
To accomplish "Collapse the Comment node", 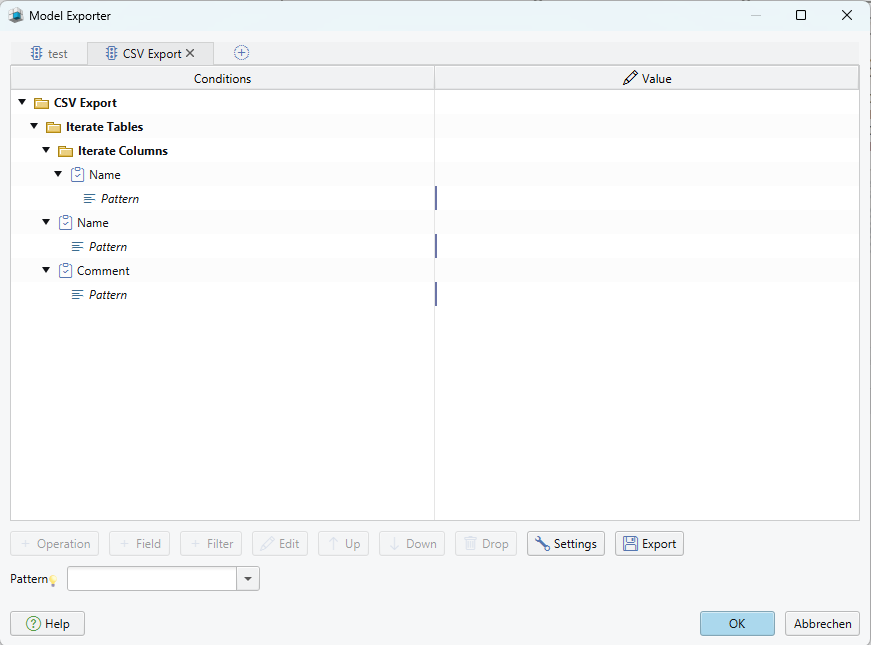I will click(47, 270).
